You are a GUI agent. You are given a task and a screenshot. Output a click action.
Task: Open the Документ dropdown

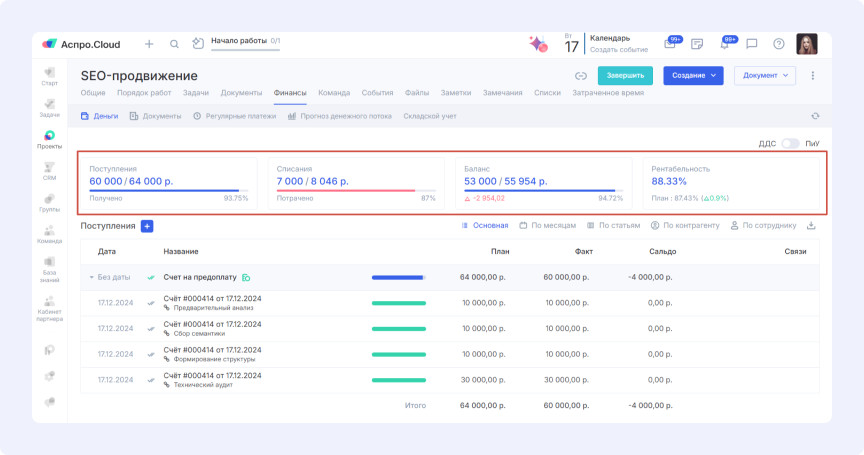tap(764, 75)
